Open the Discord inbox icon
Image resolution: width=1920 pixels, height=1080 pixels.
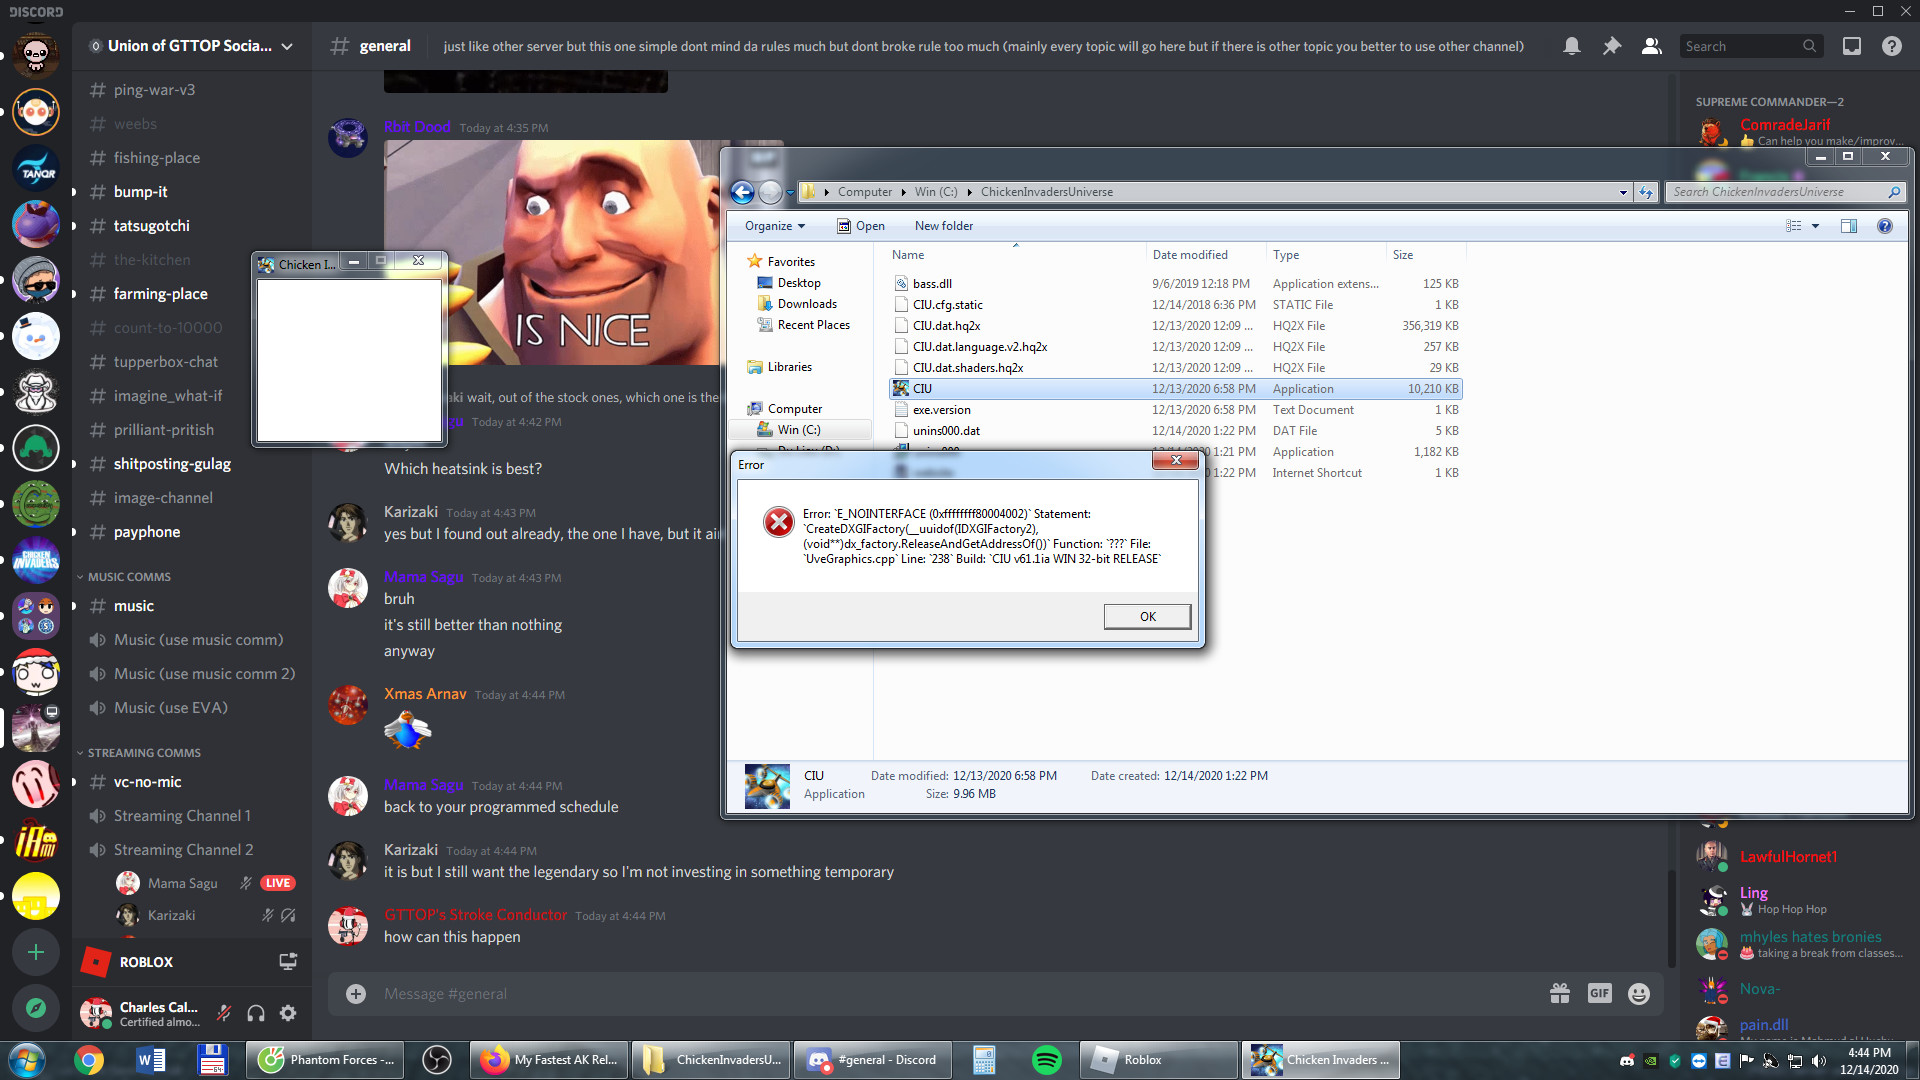pyautogui.click(x=1851, y=46)
